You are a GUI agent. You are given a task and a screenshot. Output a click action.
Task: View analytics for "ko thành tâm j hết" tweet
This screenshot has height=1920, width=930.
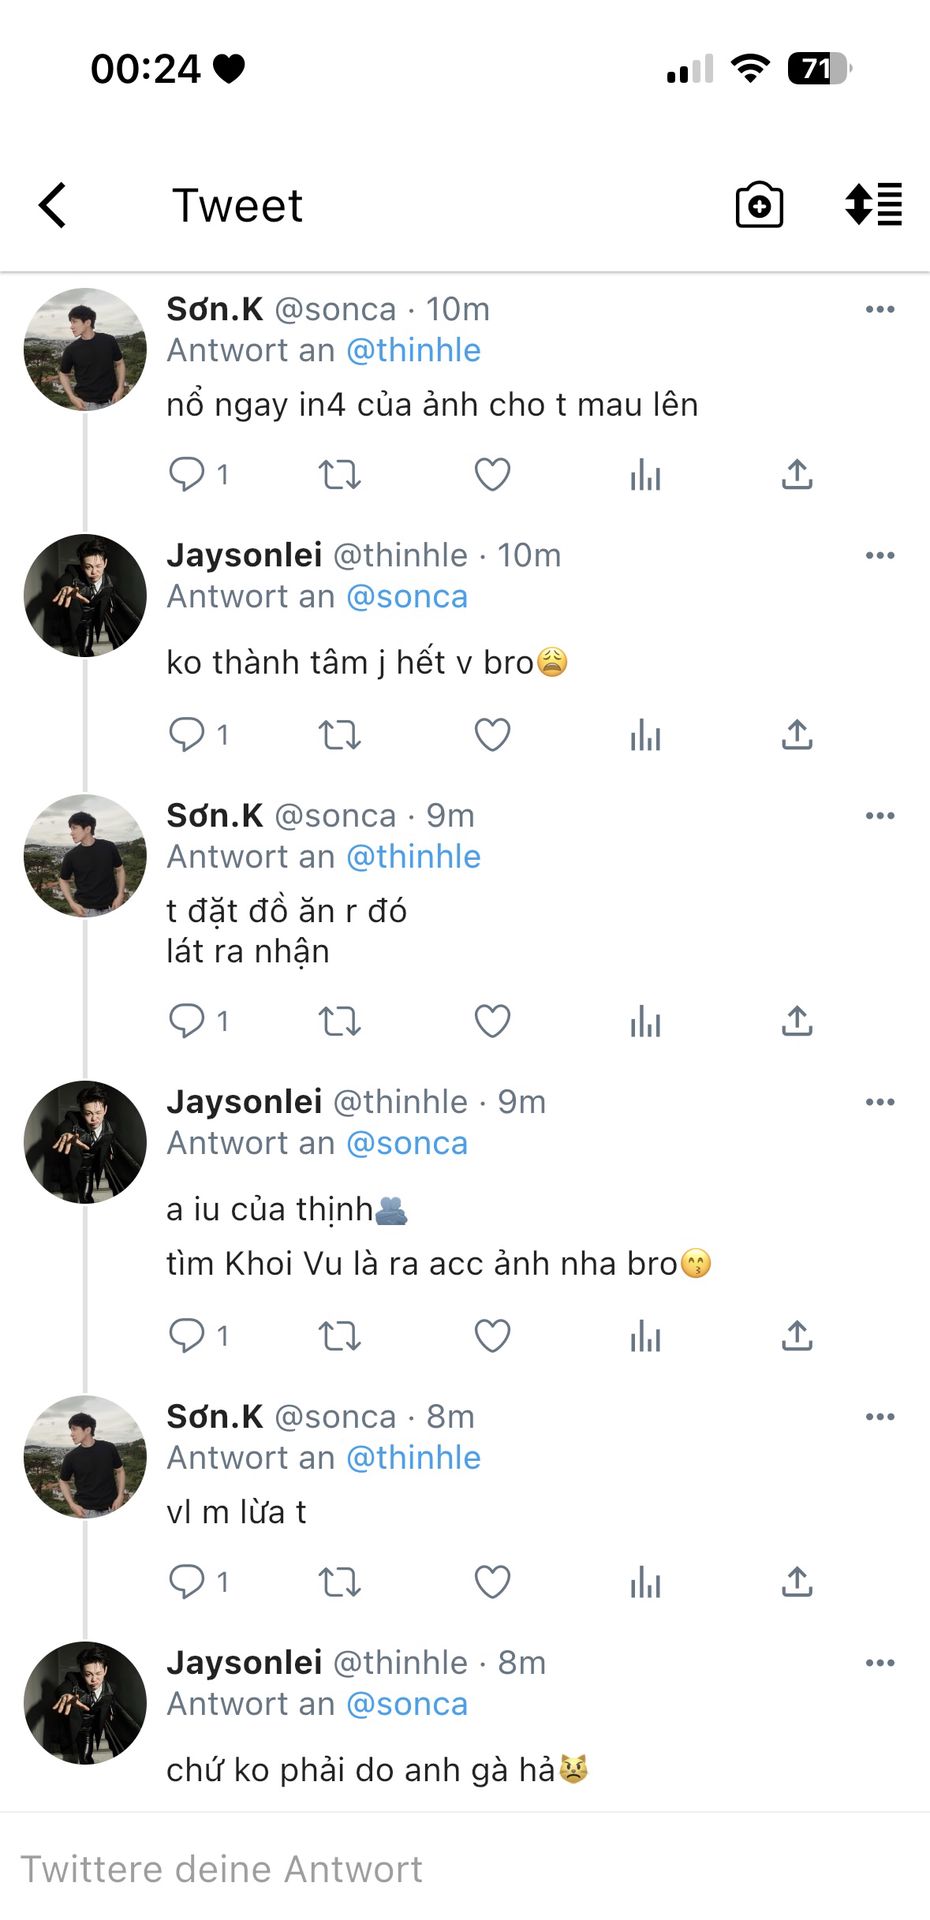645,736
